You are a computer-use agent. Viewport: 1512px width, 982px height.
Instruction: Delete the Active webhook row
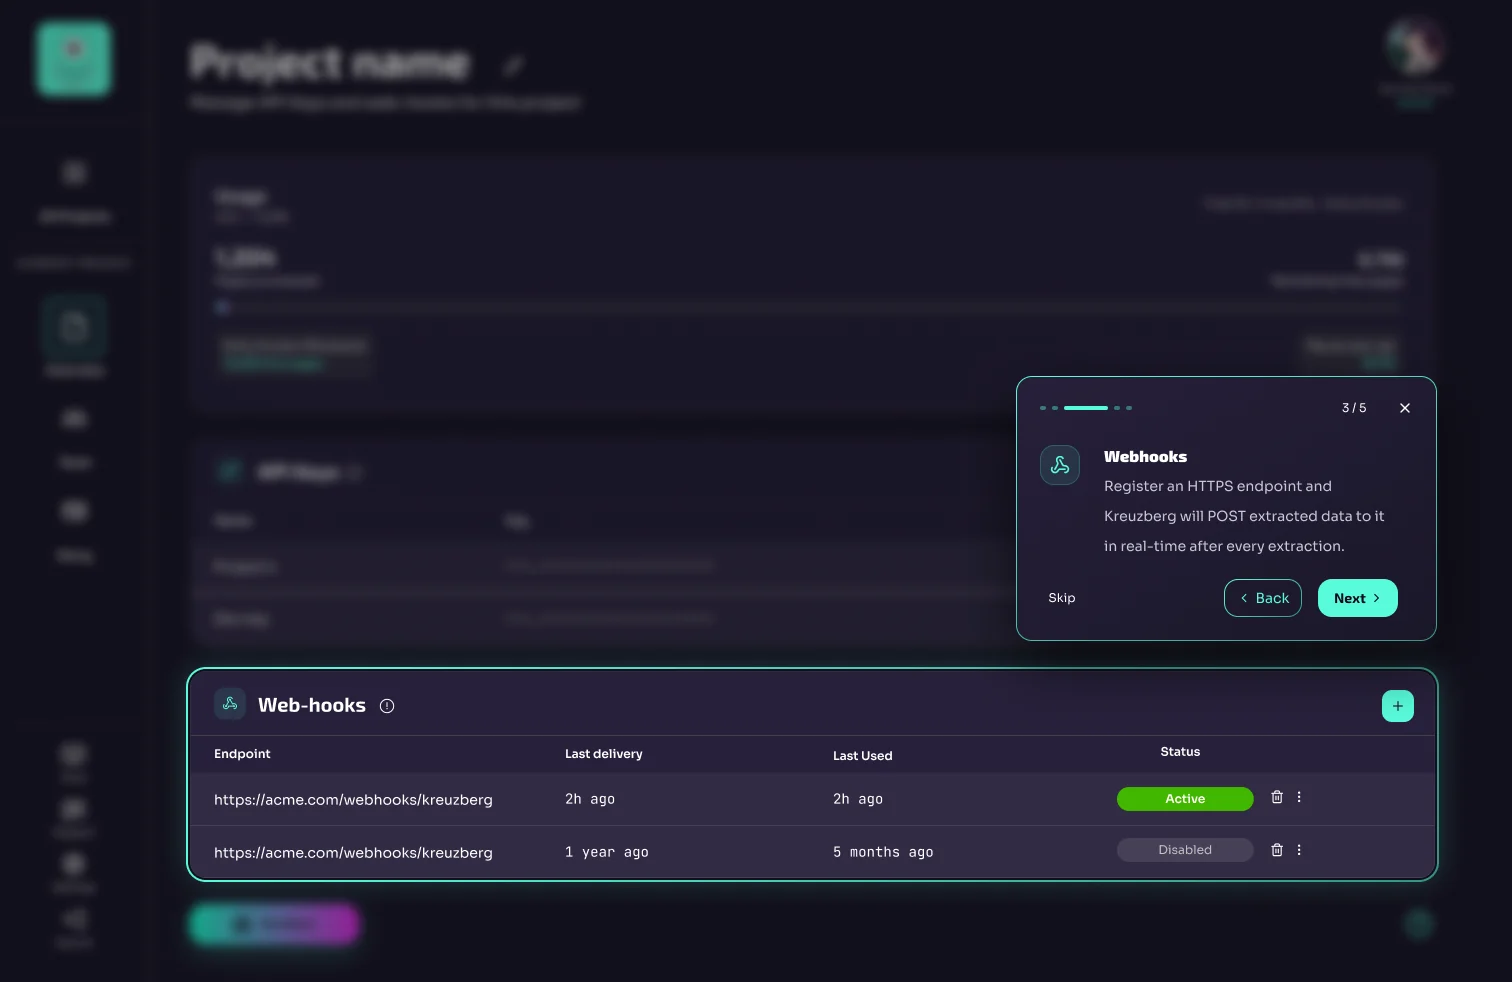(1277, 797)
